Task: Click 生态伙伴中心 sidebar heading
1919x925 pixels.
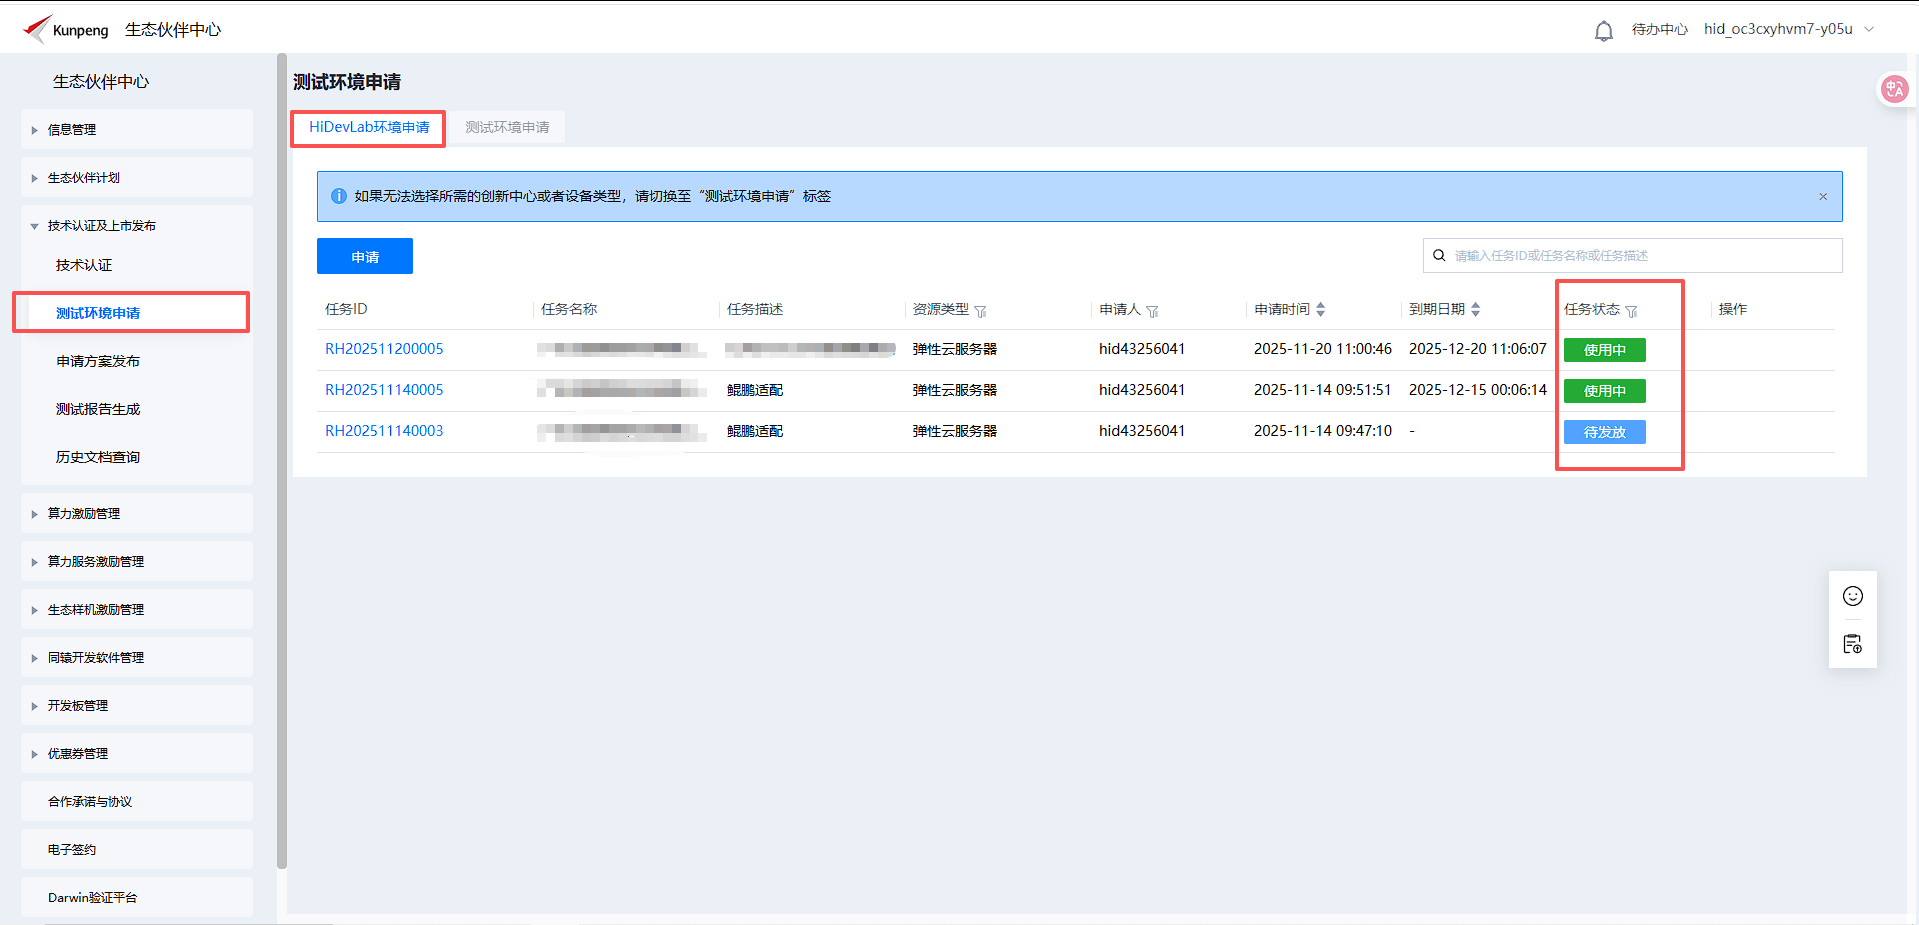Action: (101, 82)
